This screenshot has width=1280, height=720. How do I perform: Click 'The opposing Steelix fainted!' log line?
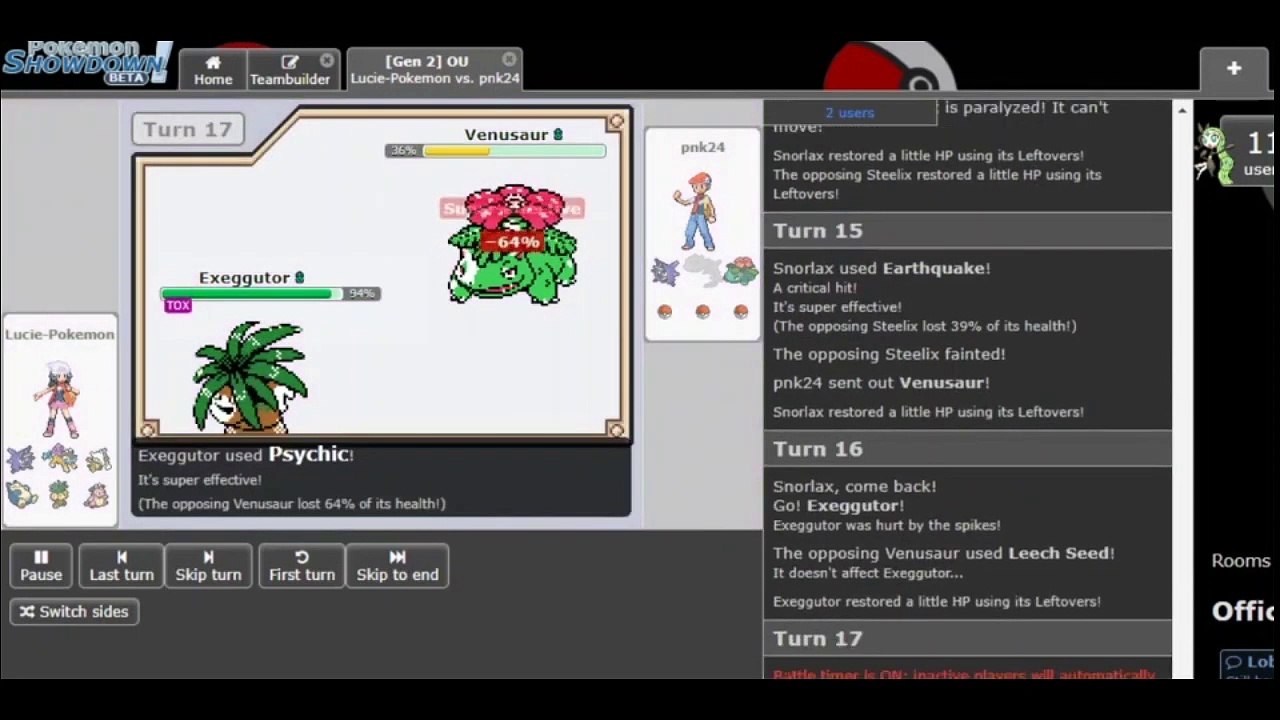click(889, 354)
